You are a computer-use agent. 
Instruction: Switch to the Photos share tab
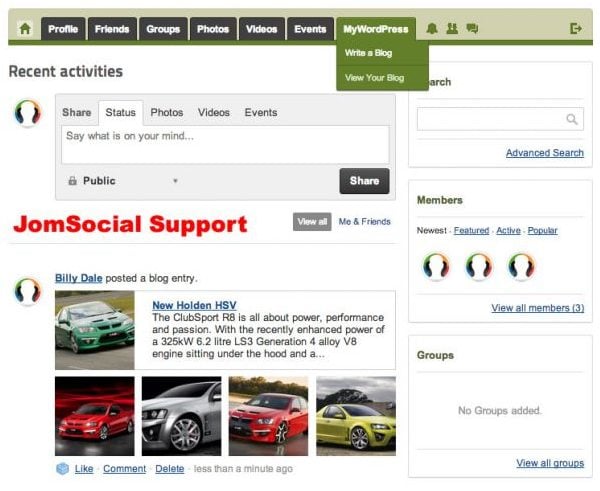[x=167, y=113]
